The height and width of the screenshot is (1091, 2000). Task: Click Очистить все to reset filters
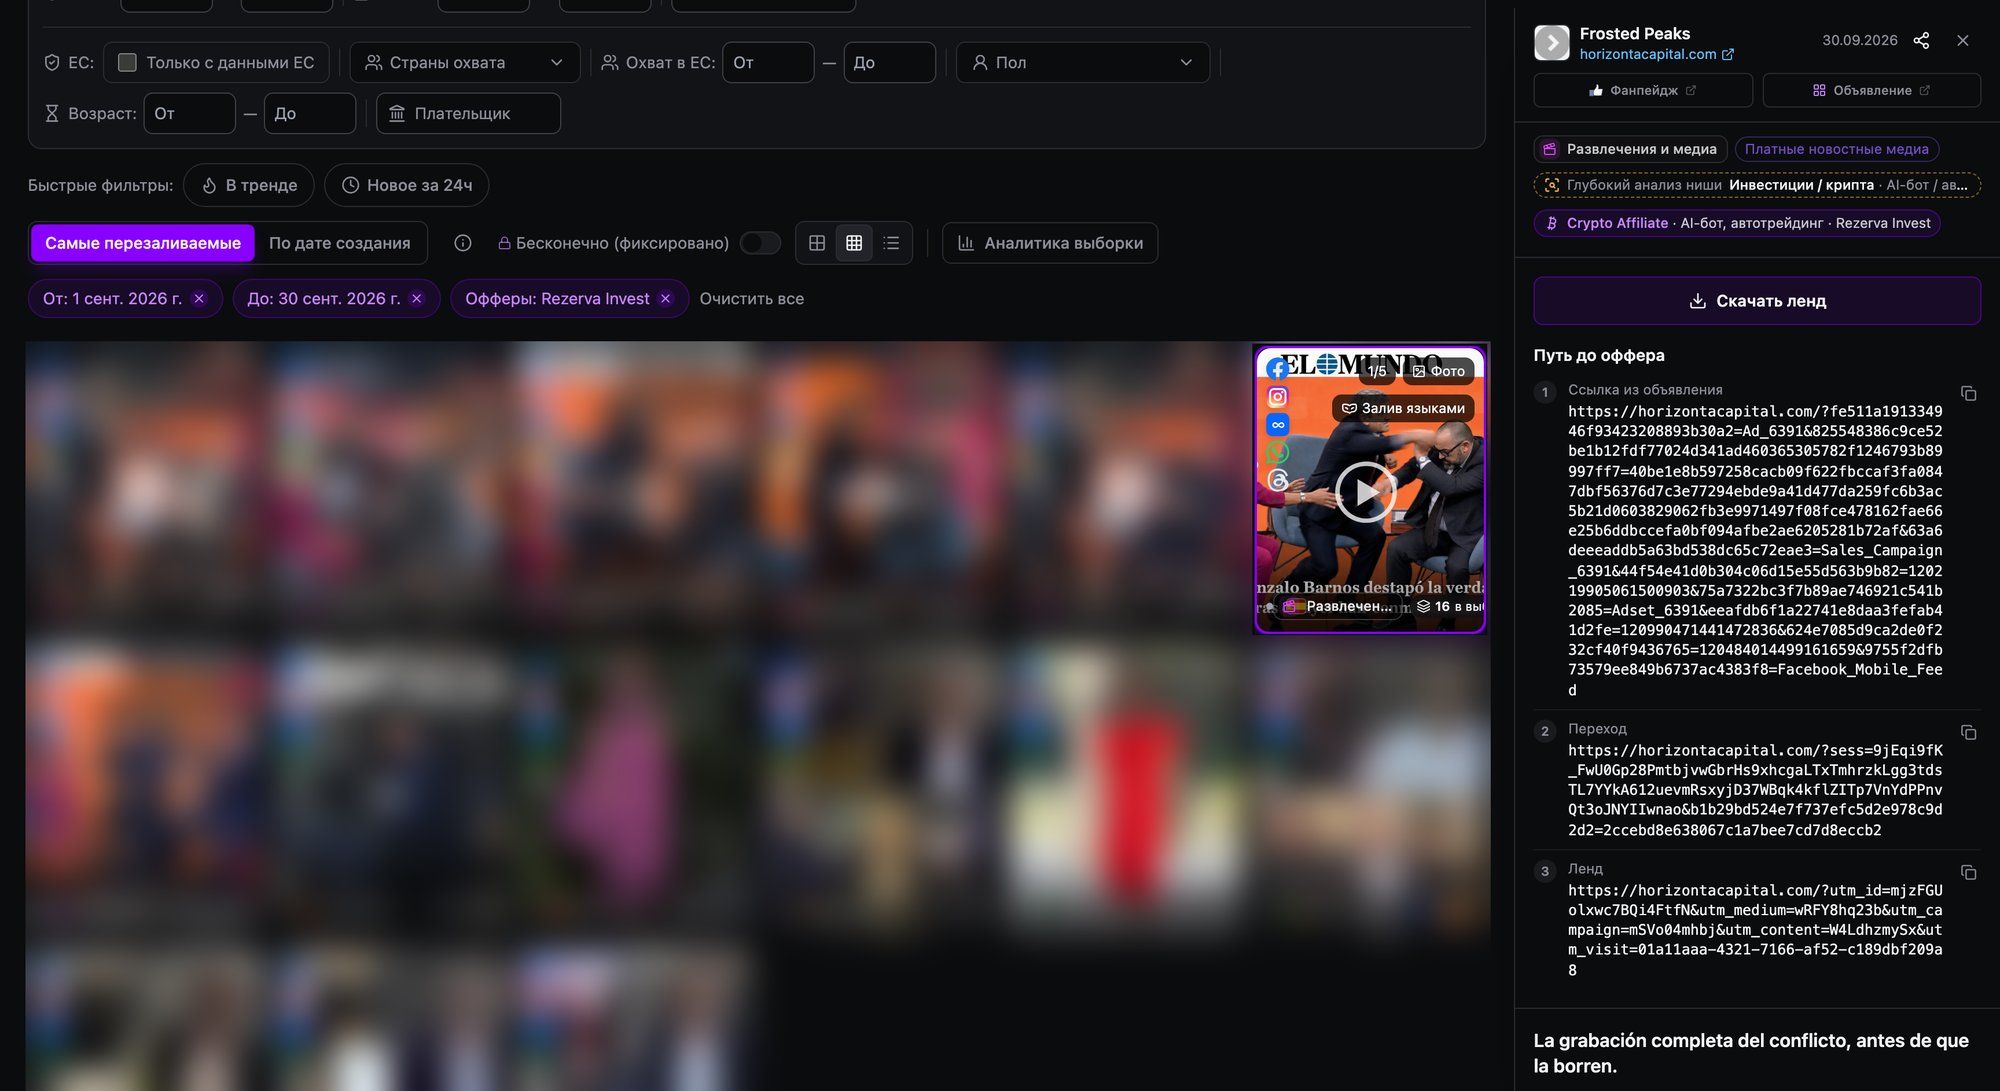tap(752, 299)
